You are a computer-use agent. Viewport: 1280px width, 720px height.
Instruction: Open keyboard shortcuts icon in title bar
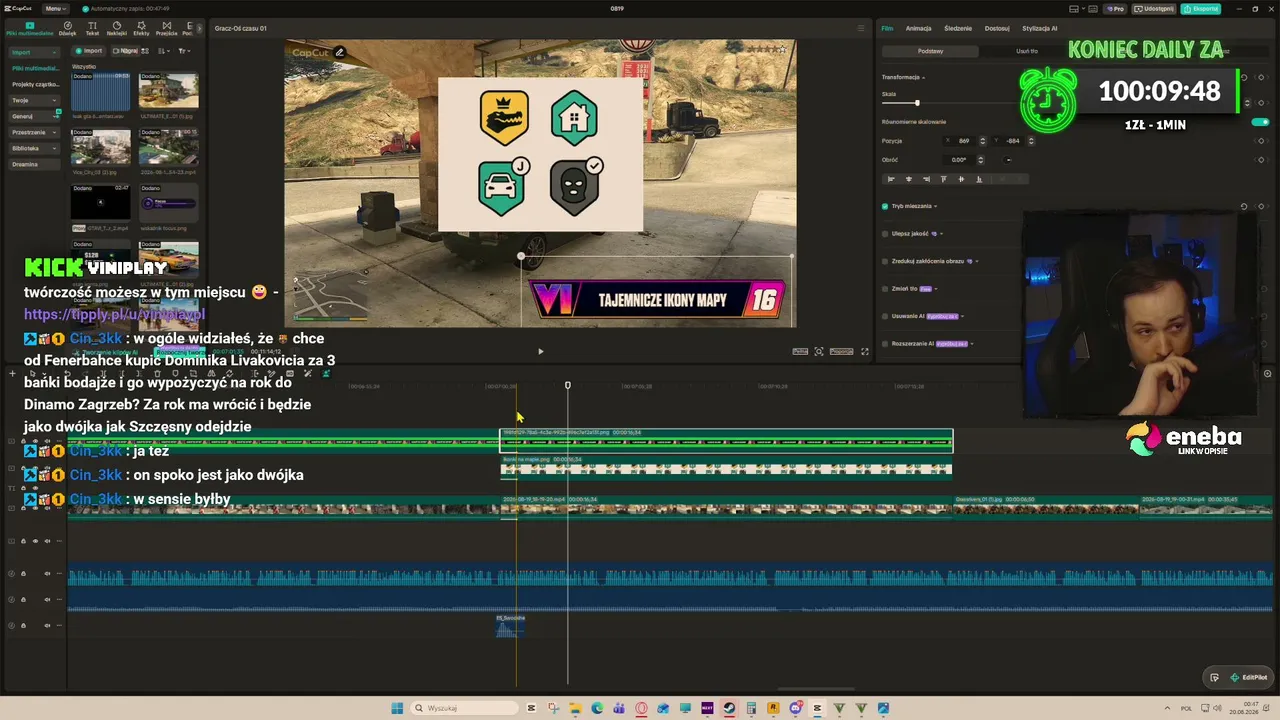[x=1093, y=9]
